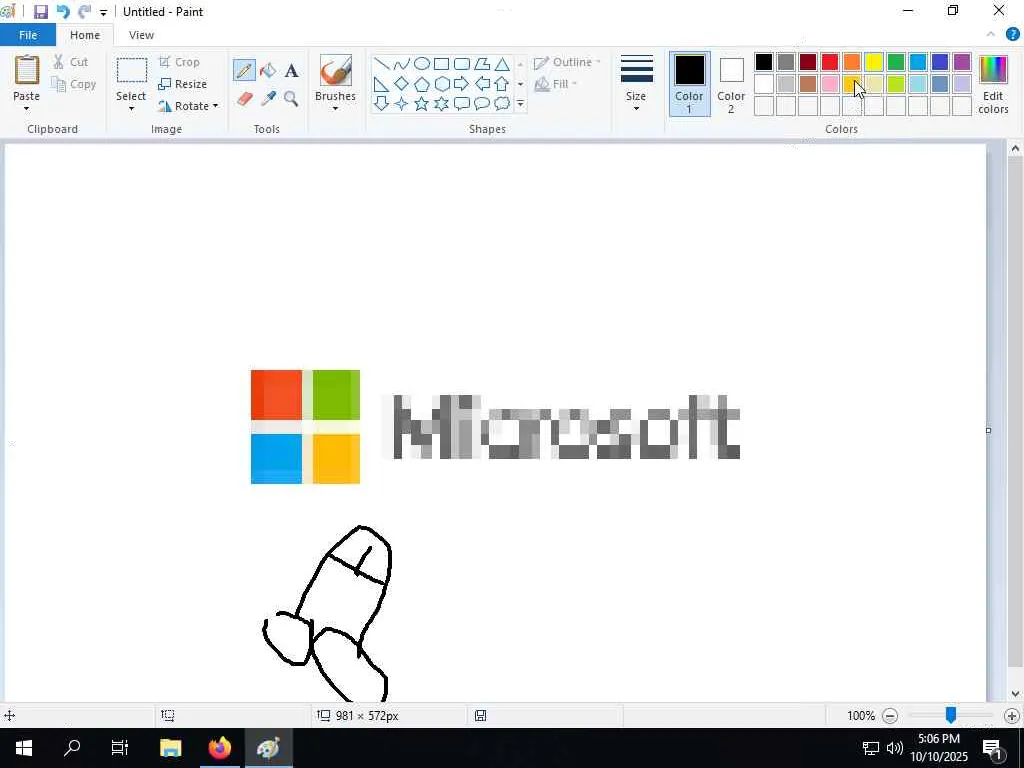Switch to the View tab
Screen dimensions: 1024x768
click(141, 35)
